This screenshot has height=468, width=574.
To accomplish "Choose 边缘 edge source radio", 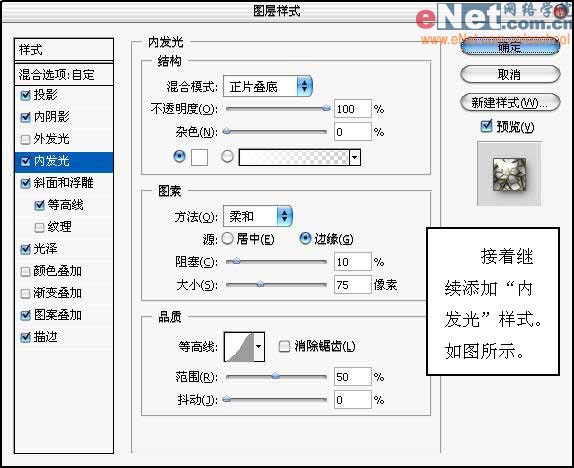I will click(x=305, y=239).
